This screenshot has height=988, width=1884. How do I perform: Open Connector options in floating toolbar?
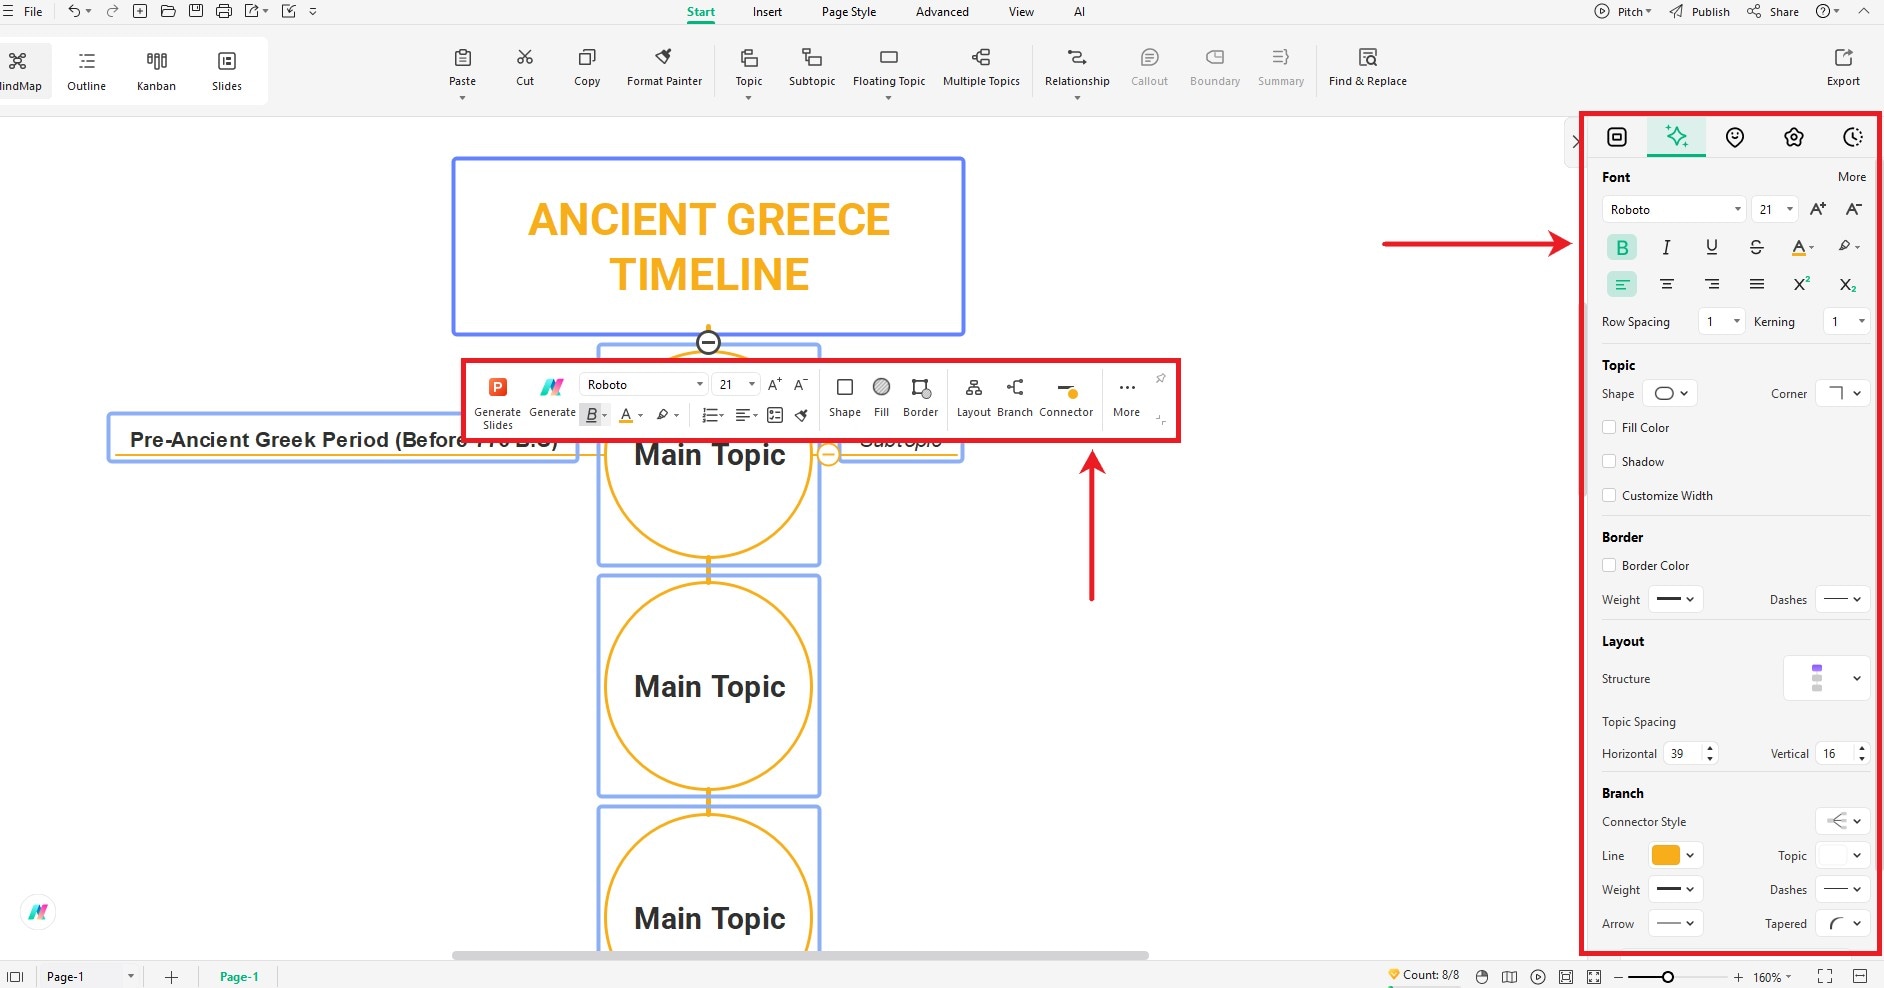click(x=1066, y=397)
